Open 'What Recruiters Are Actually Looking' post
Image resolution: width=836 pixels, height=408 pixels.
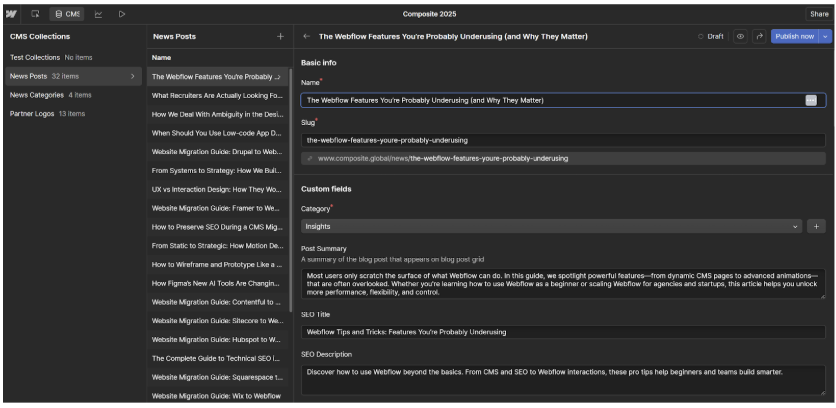218,95
